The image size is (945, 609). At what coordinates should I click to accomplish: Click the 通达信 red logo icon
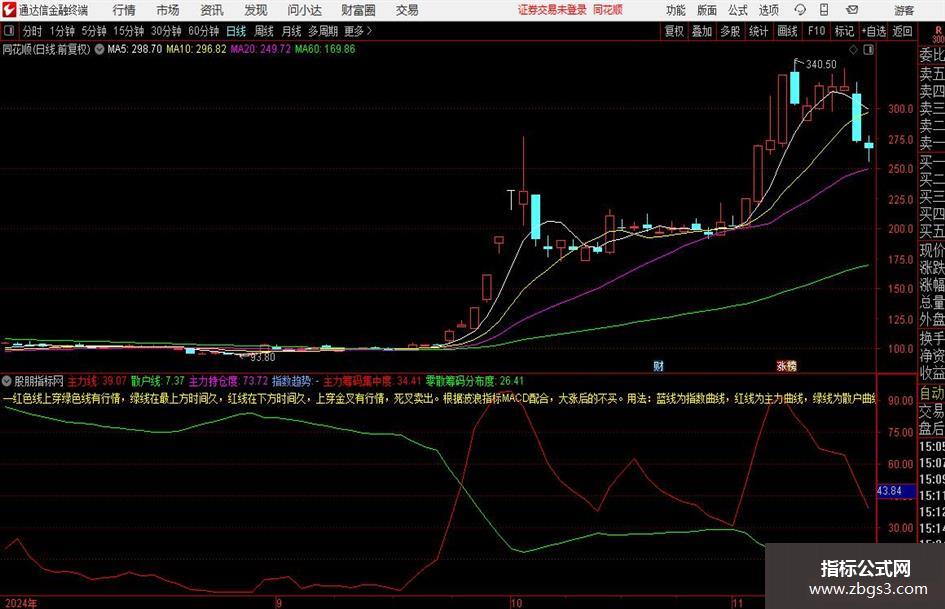point(9,10)
